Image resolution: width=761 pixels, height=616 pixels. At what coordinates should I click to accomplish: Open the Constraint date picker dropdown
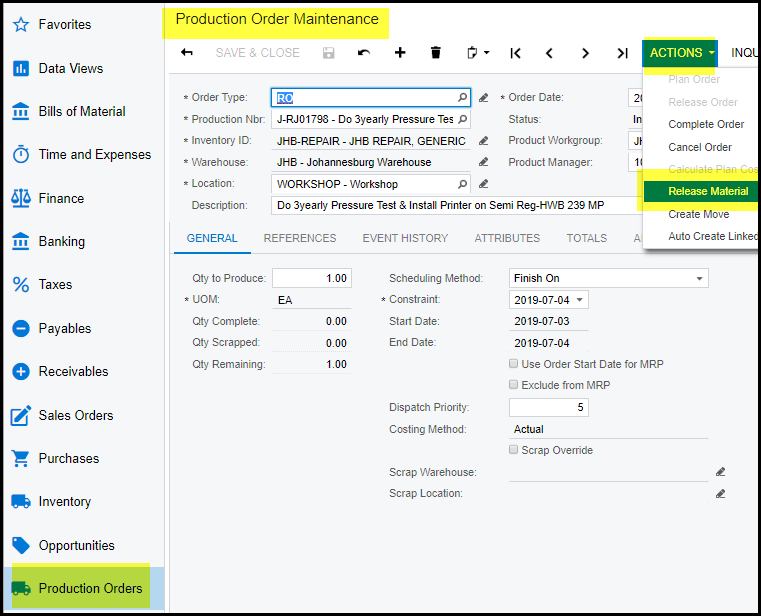580,300
